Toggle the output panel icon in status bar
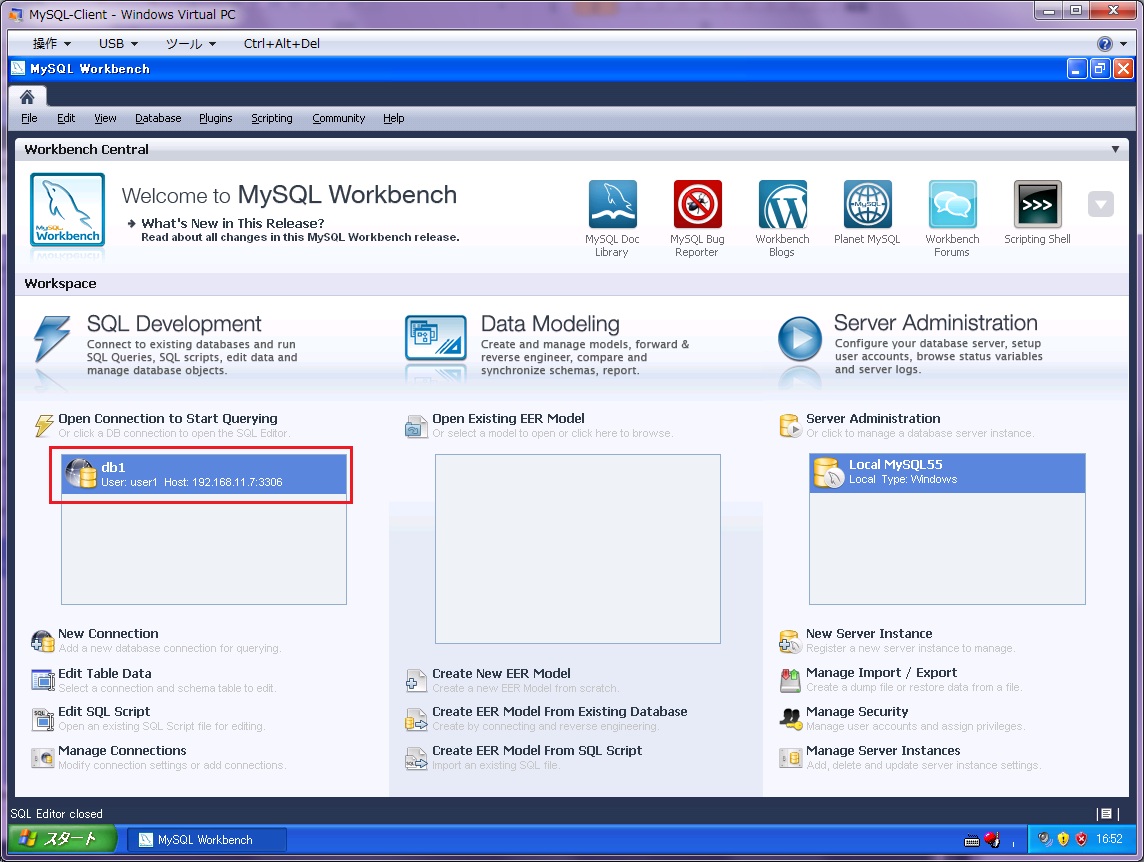 pyautogui.click(x=1106, y=814)
